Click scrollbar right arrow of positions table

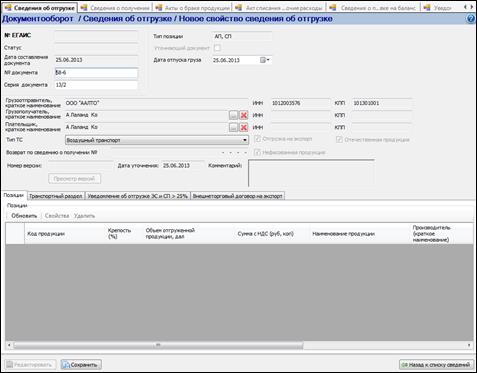pyautogui.click(x=469, y=345)
